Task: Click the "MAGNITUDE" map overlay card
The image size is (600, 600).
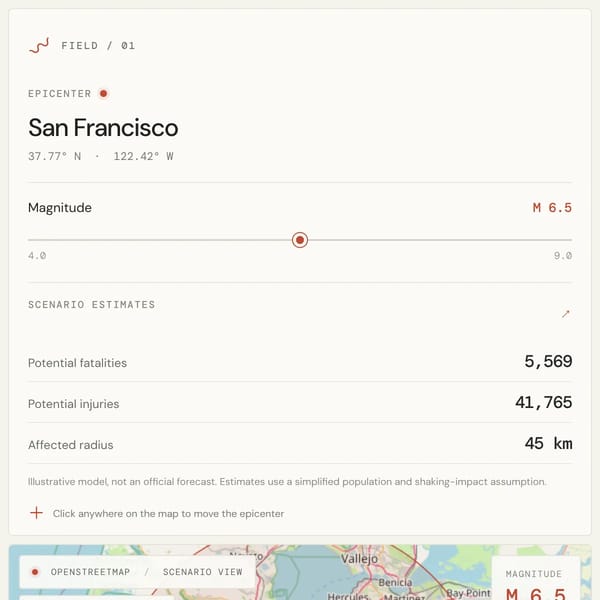Action: point(535,578)
